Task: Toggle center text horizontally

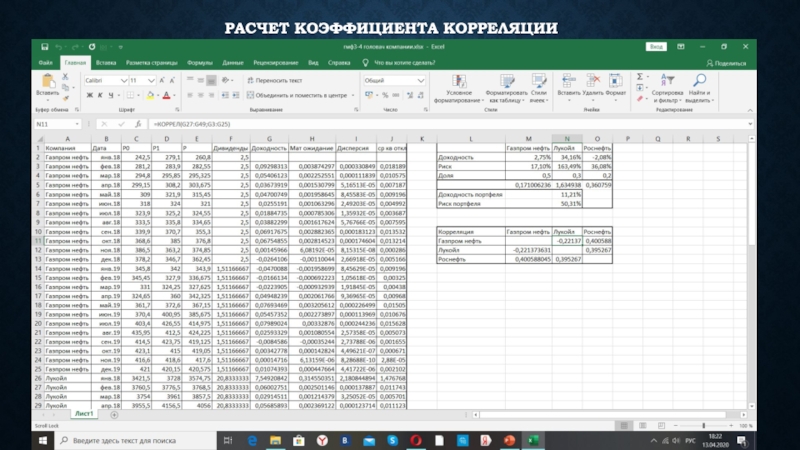Action: (201, 95)
